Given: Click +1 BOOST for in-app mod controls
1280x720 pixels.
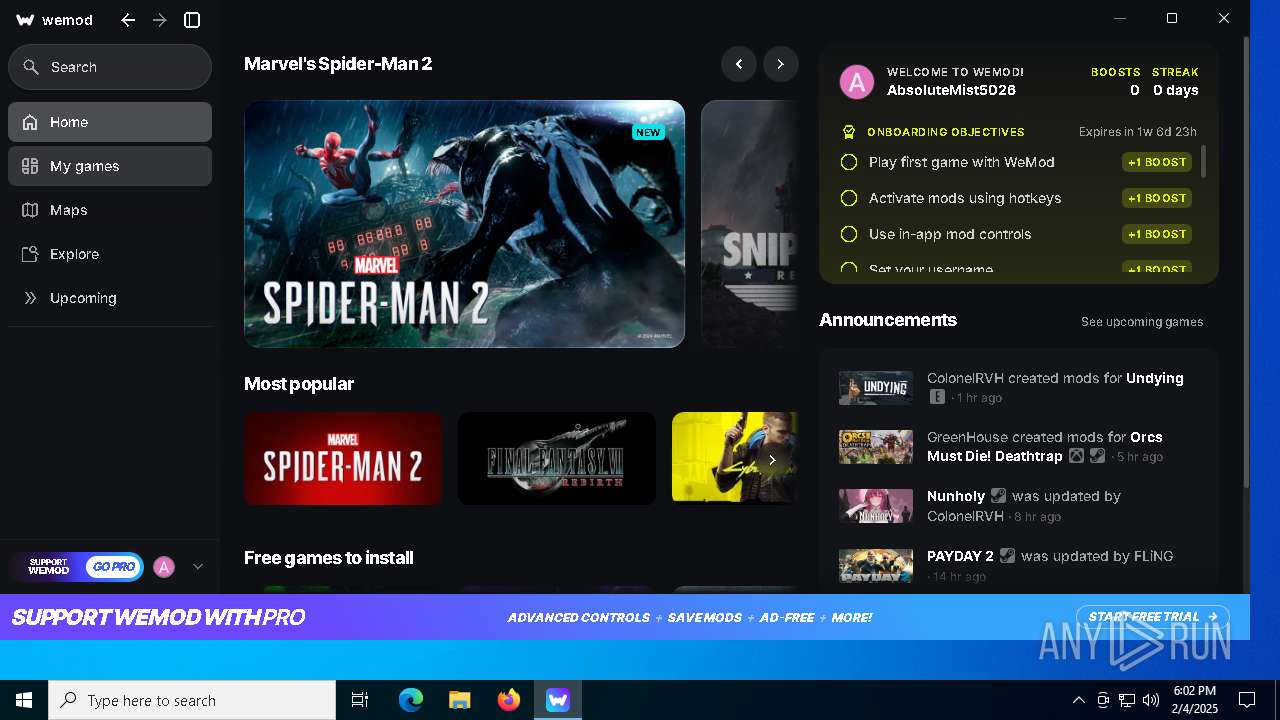Looking at the screenshot, I should 1157,234.
